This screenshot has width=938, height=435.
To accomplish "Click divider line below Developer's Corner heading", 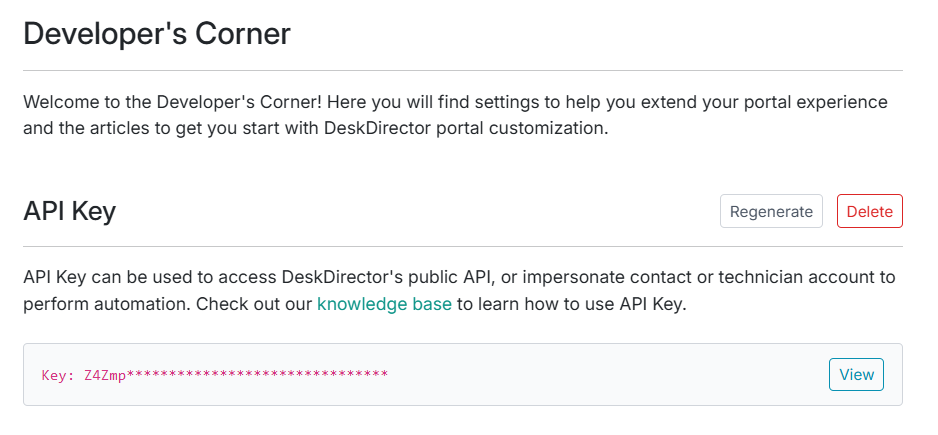I will (x=463, y=71).
